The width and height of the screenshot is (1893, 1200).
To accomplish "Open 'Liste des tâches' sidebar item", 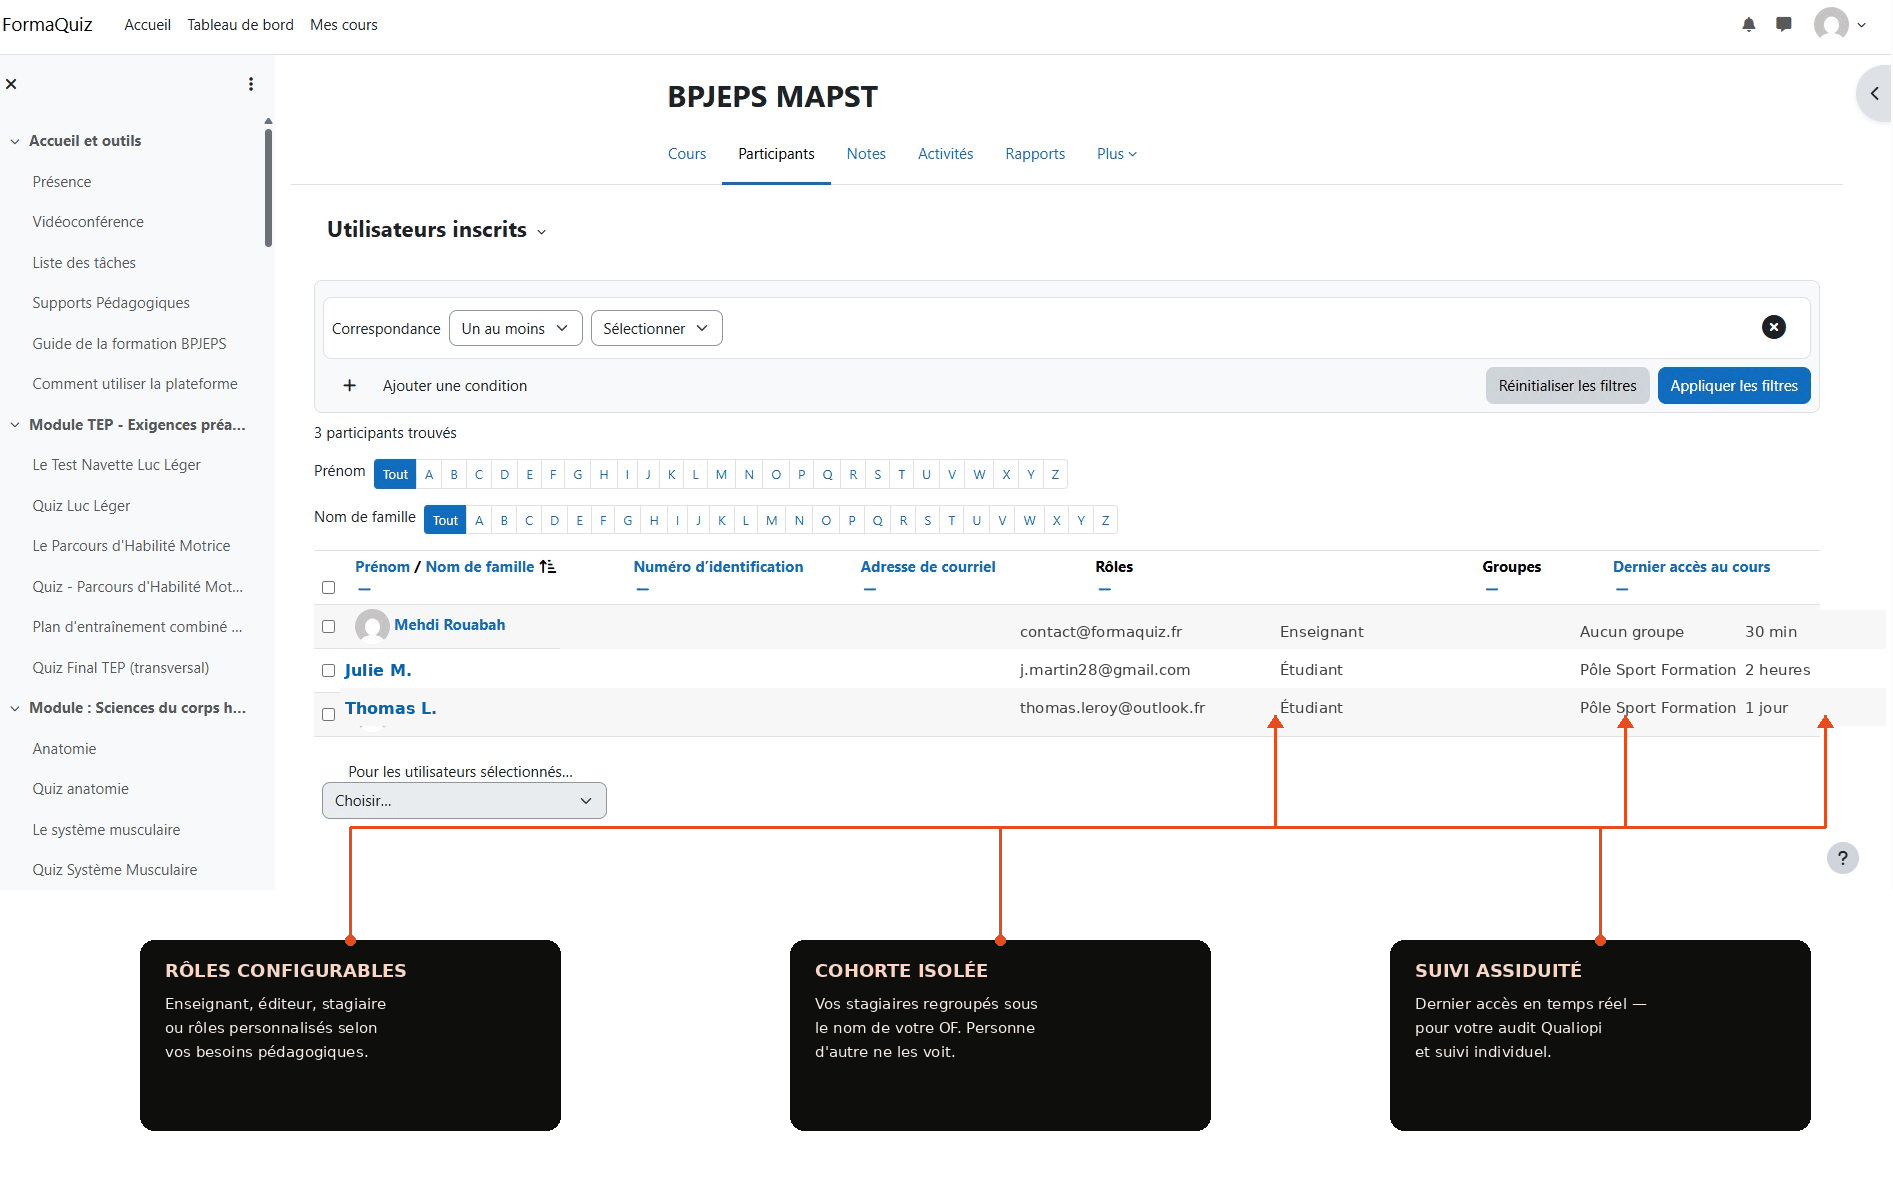I will 83,262.
